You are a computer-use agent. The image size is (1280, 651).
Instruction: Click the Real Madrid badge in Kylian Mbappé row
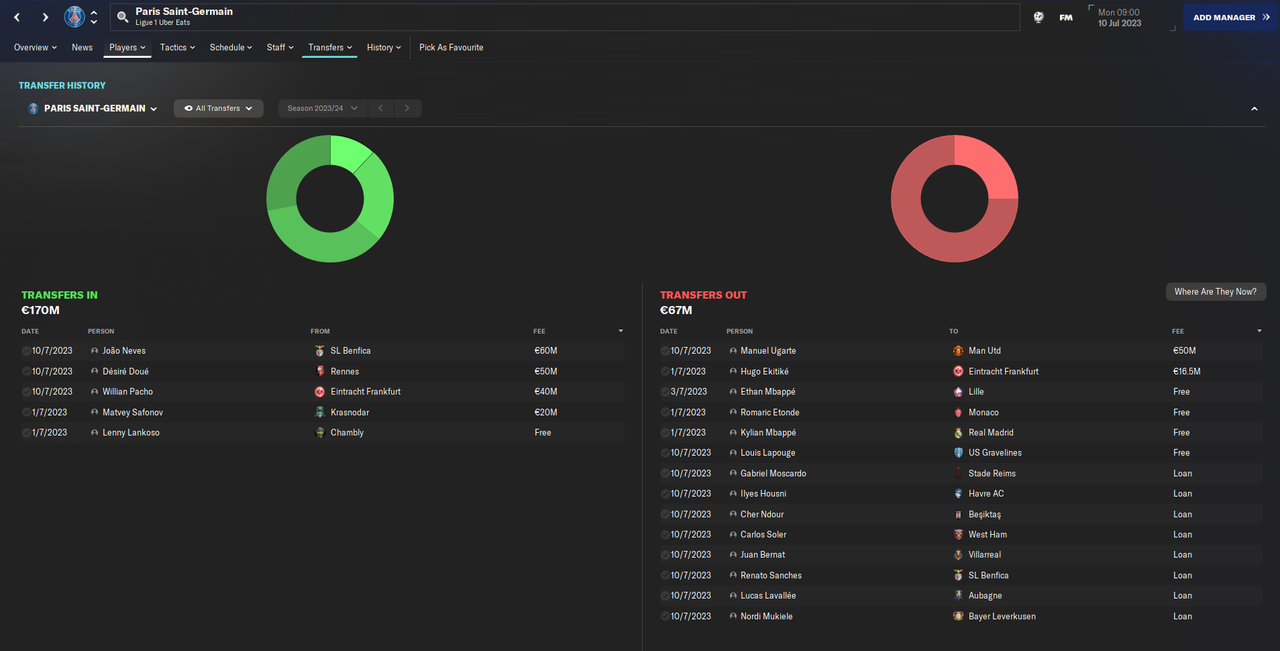pyautogui.click(x=959, y=433)
